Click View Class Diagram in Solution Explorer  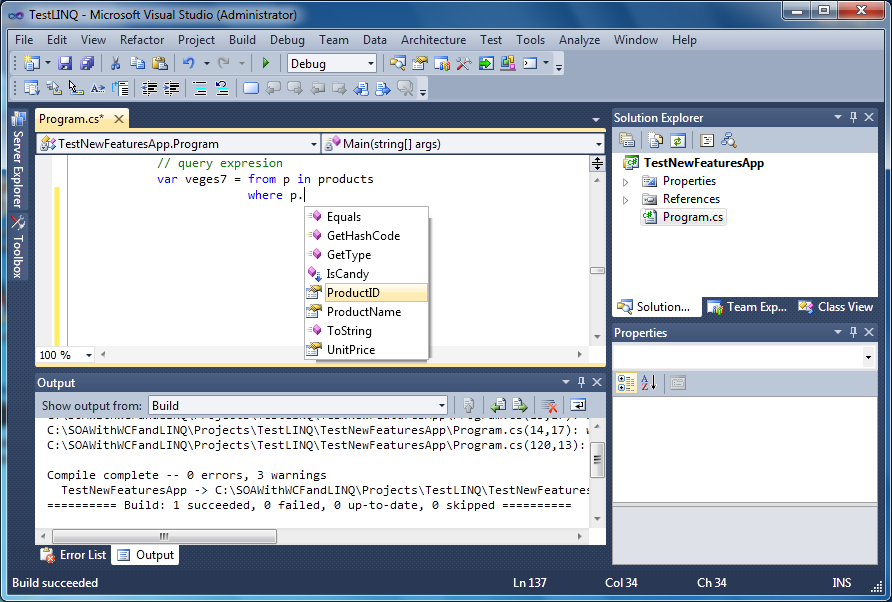[x=729, y=140]
